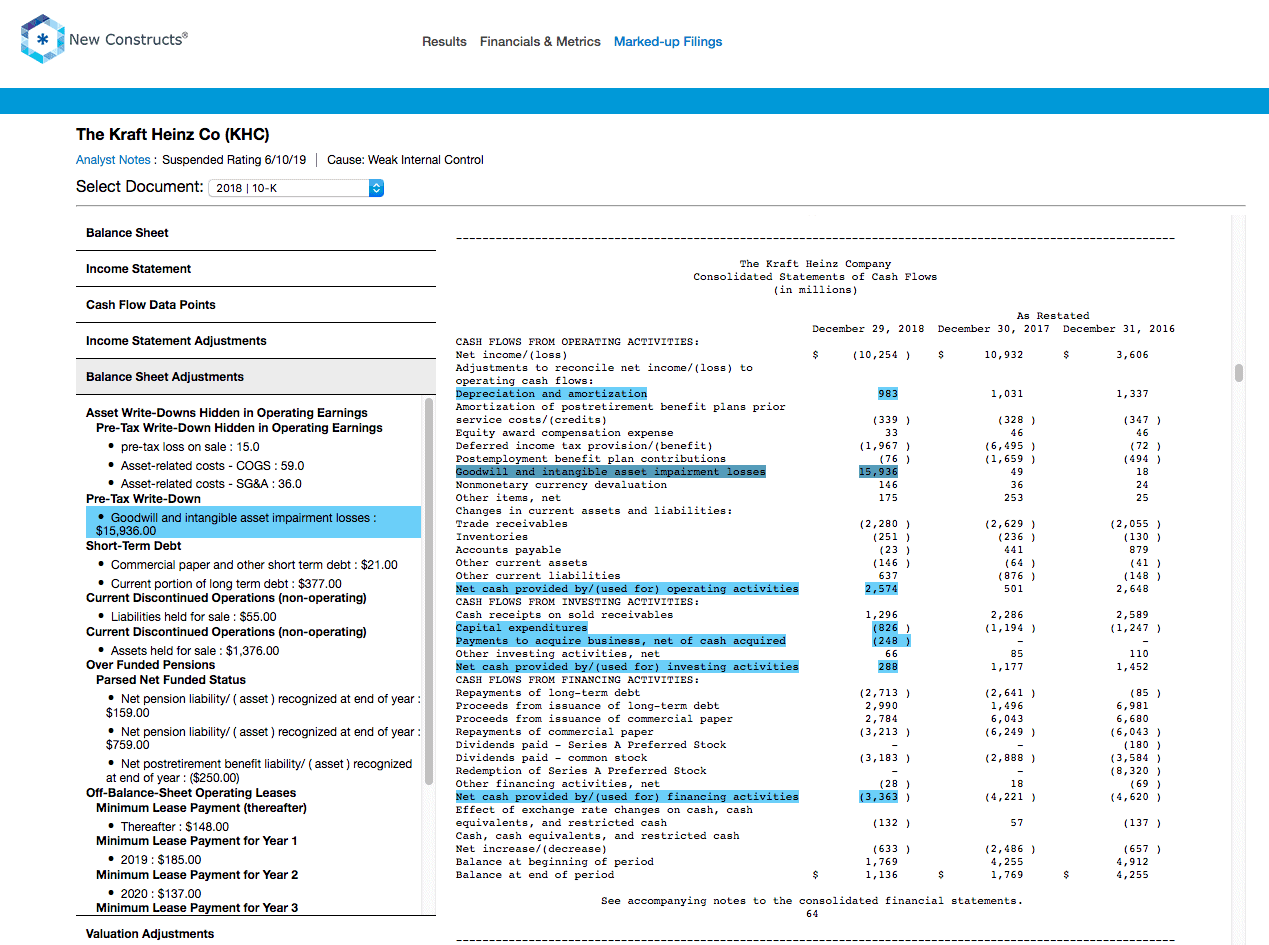Click highlighted Depreciation and amortization line
Screen dimensions: 1269x945
[x=551, y=394]
